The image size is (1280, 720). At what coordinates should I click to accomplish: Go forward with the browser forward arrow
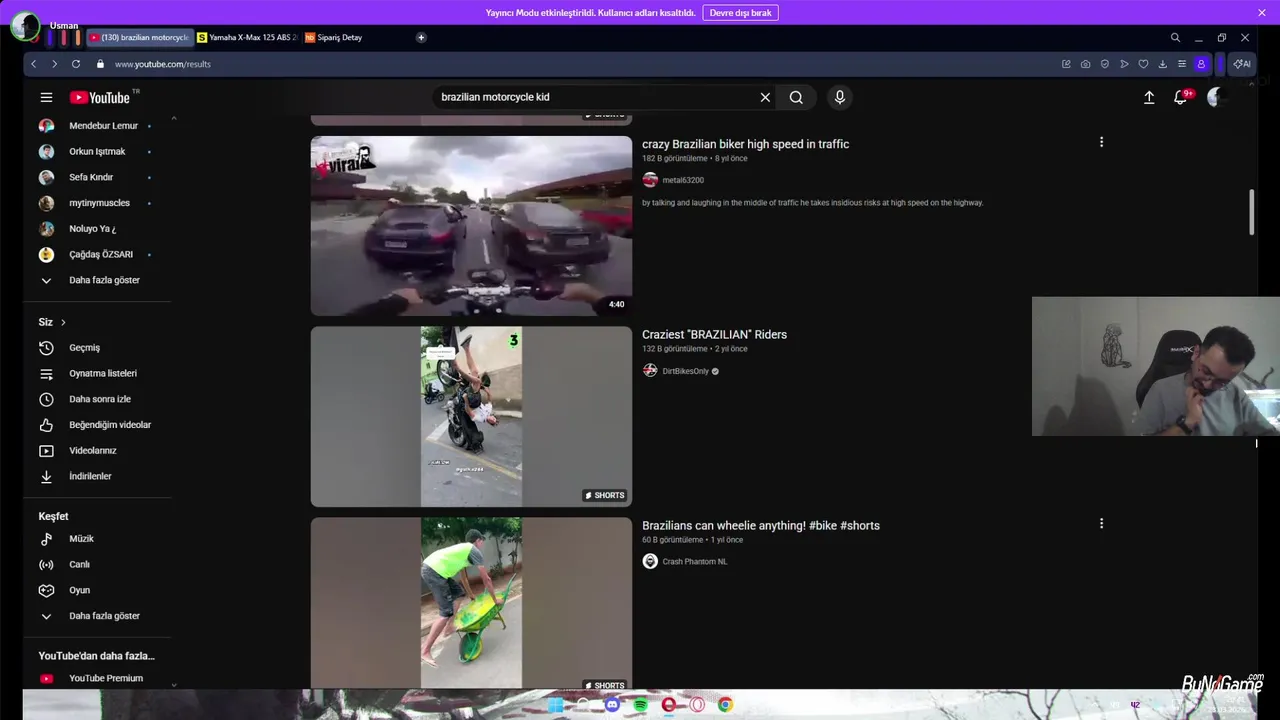click(x=54, y=64)
